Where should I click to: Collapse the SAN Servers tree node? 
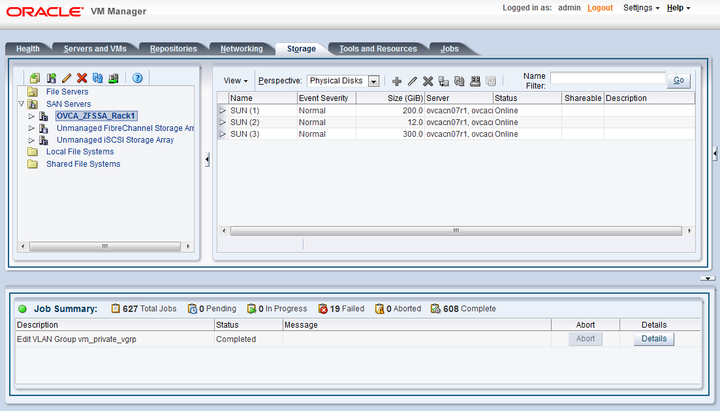(21, 104)
